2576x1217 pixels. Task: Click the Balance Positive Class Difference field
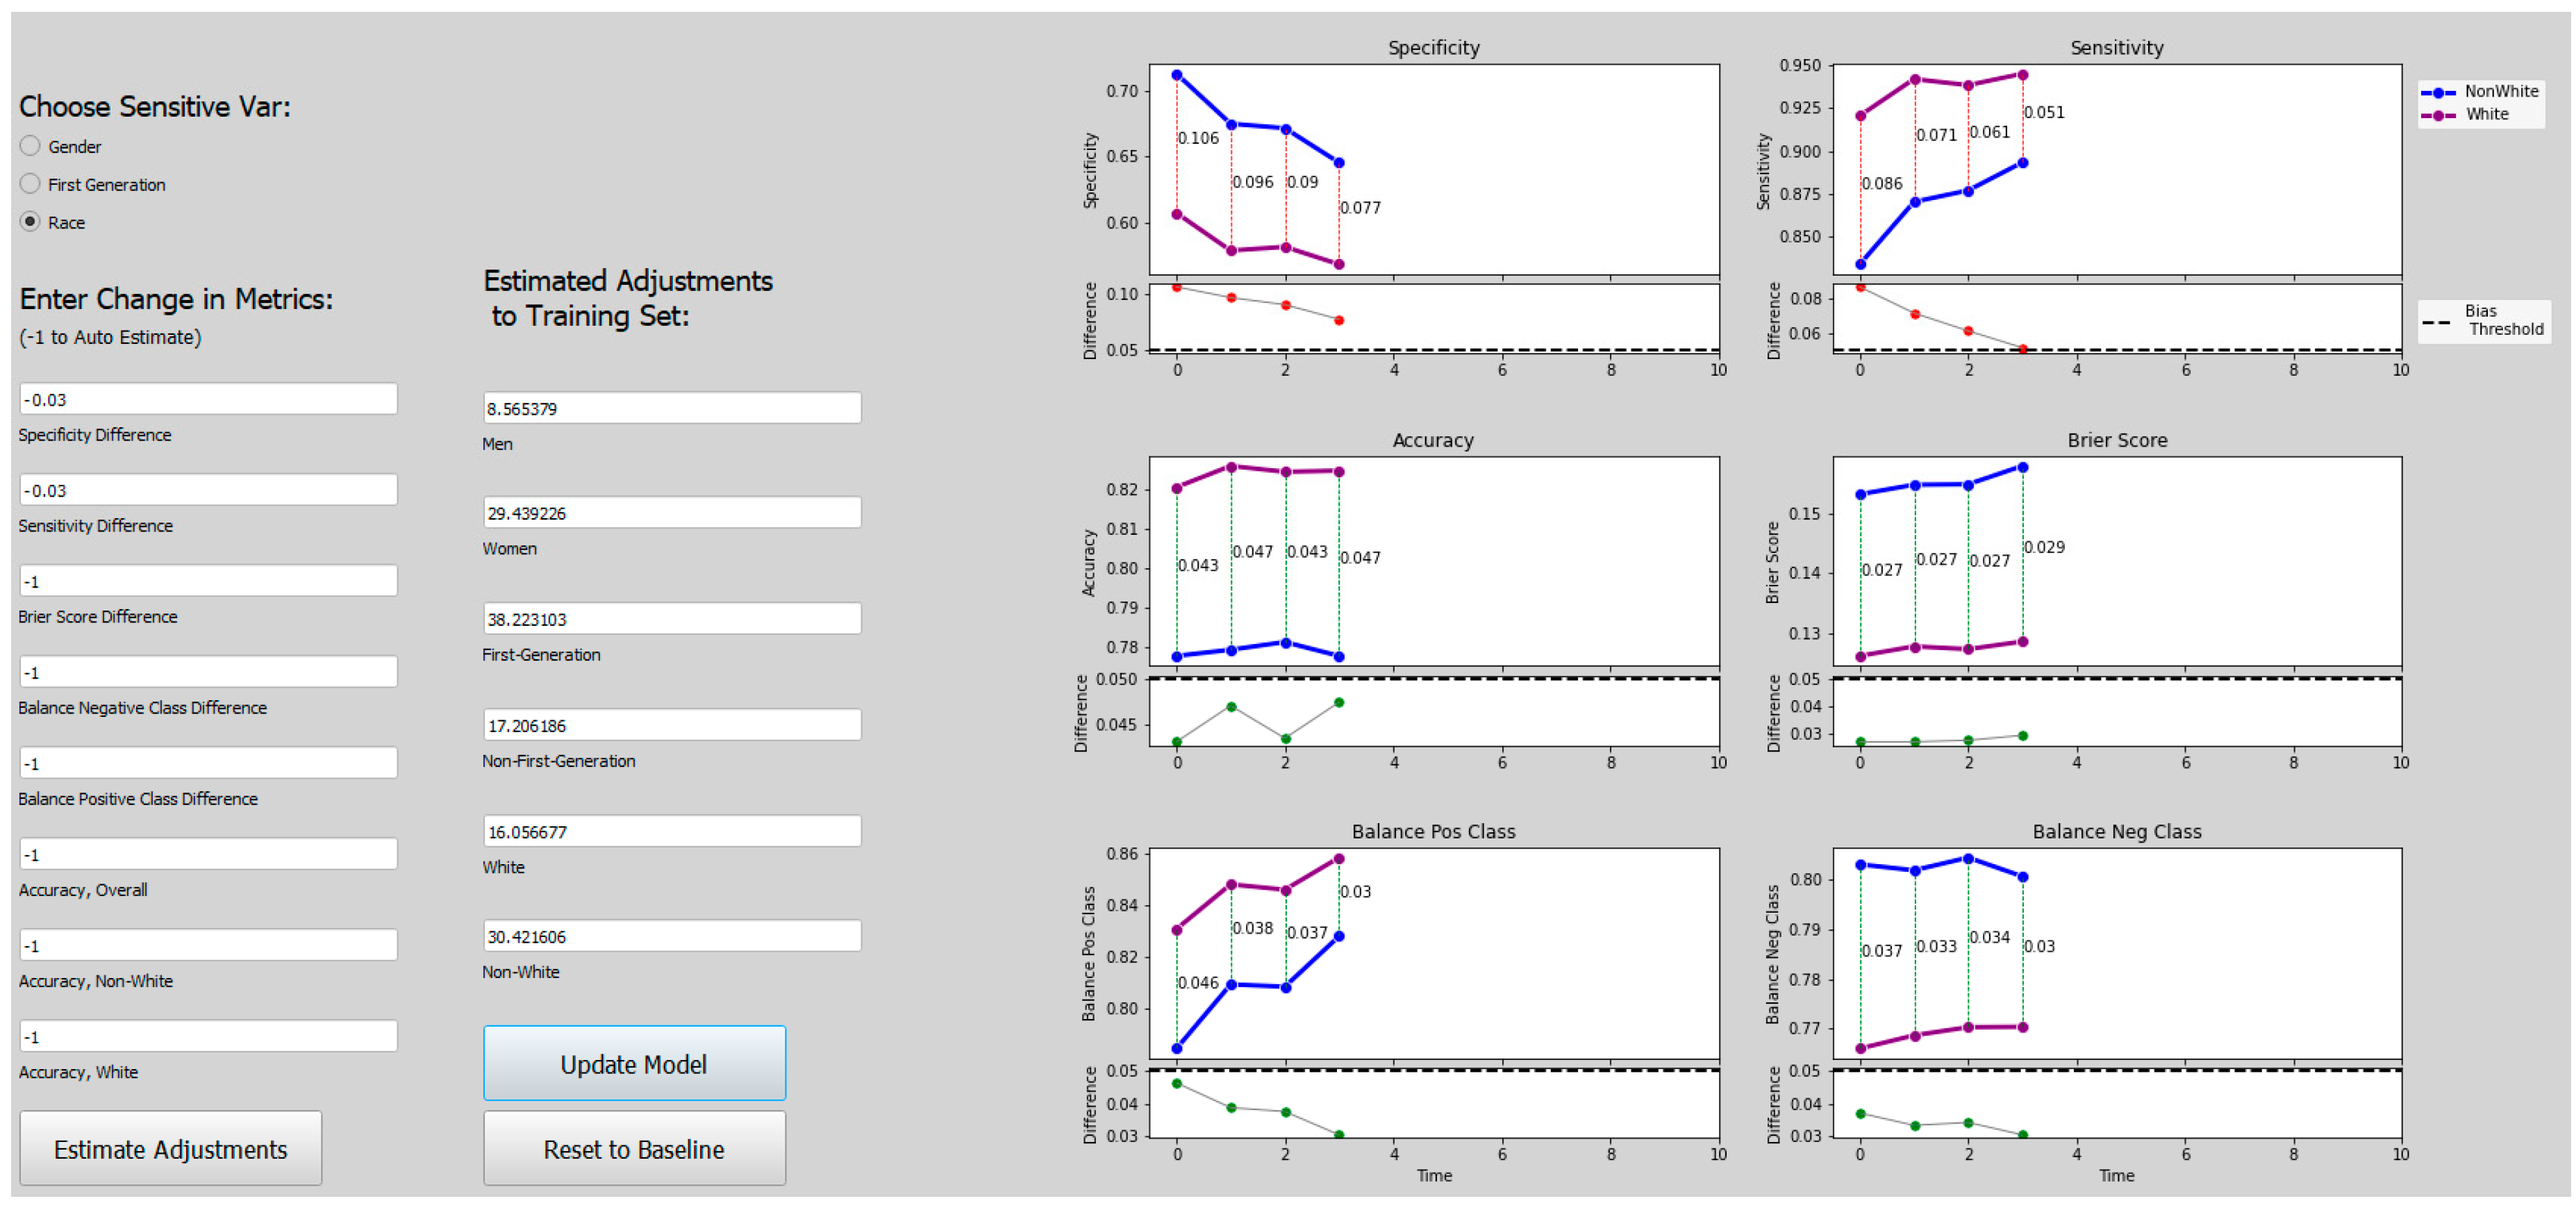pyautogui.click(x=208, y=763)
